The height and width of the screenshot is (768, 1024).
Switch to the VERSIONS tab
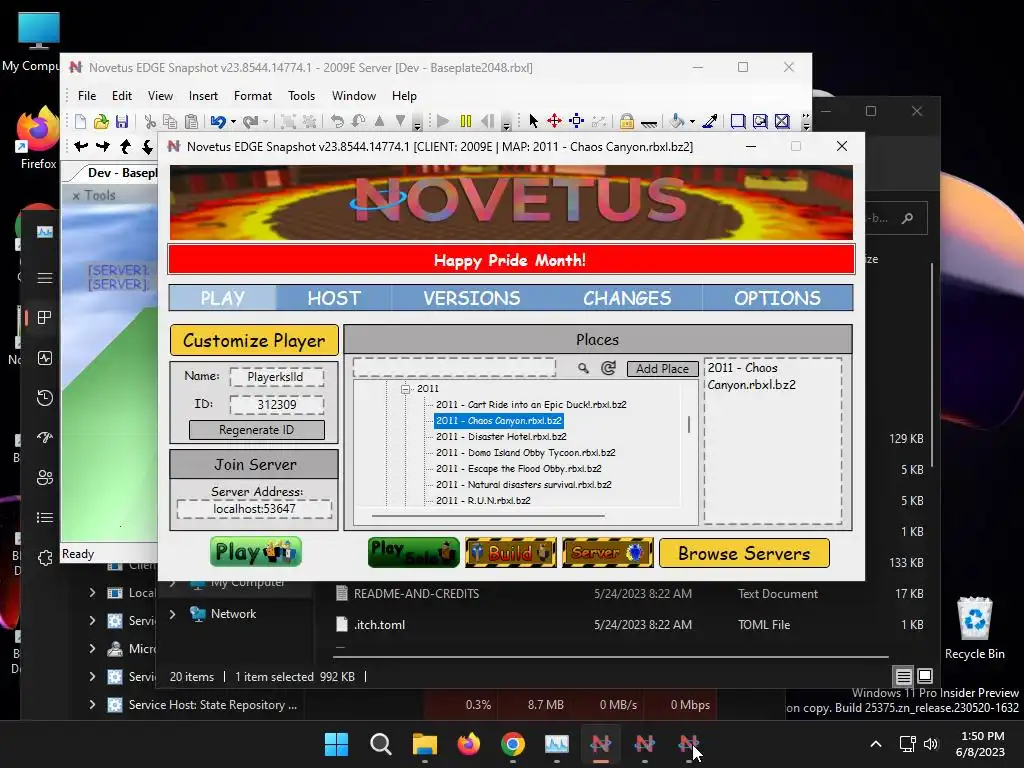click(x=472, y=298)
